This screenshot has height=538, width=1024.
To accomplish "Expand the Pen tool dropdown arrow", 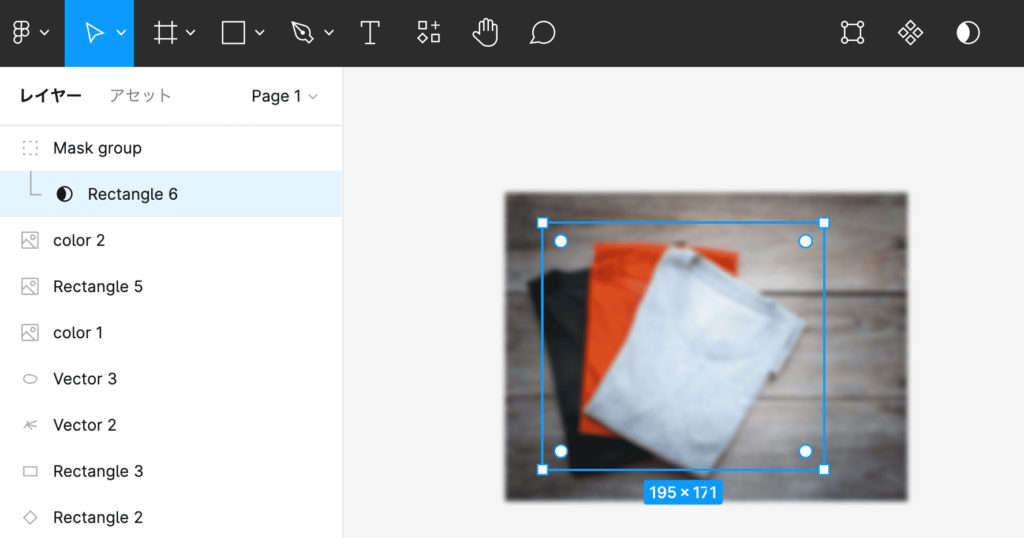I will tap(329, 33).
